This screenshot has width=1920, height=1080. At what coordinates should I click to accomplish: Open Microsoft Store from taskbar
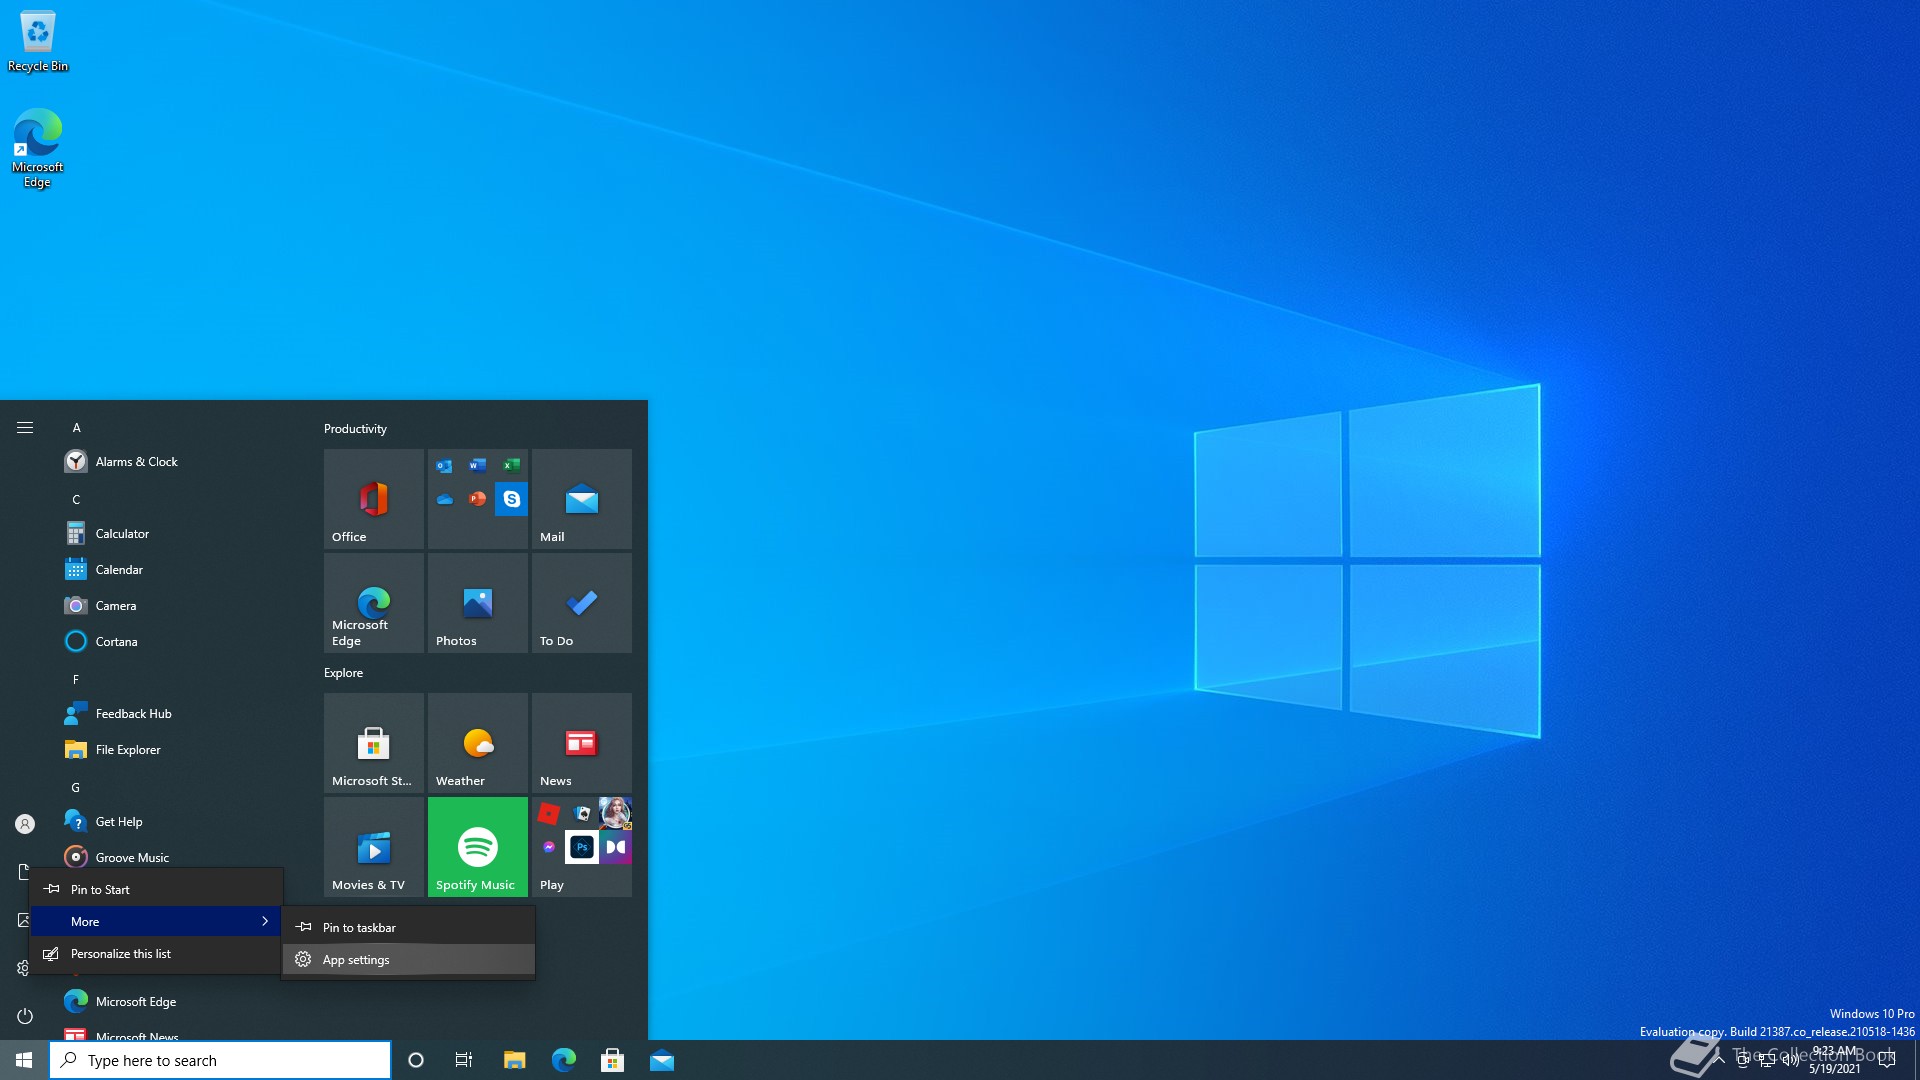(612, 1060)
